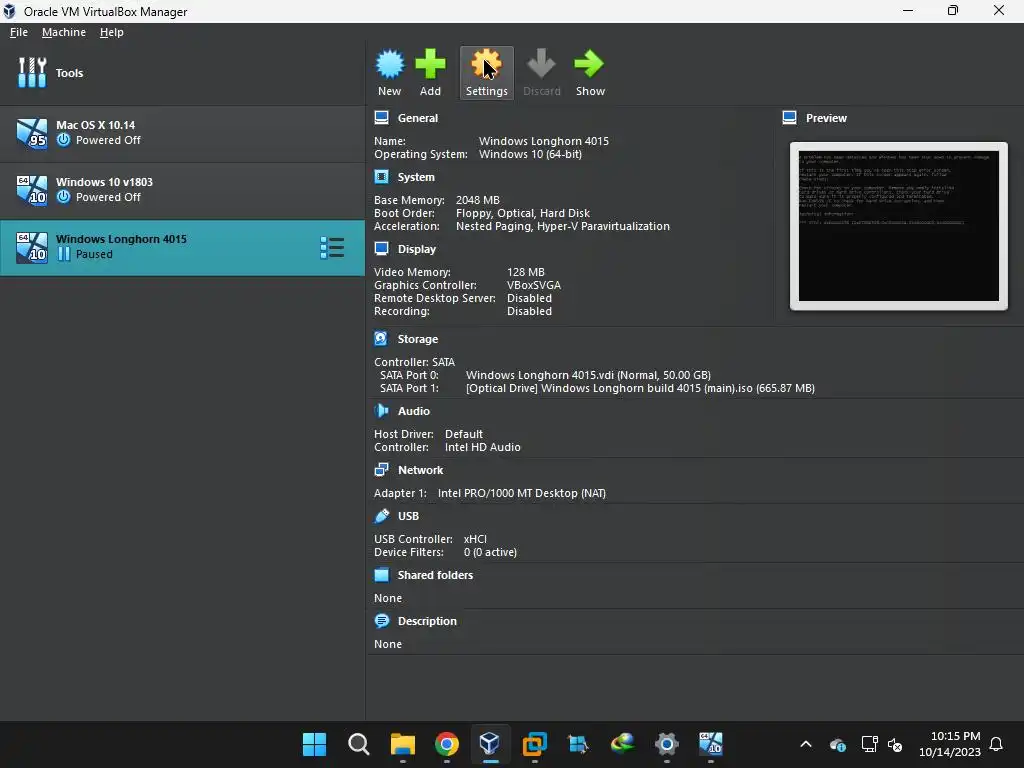
Task: Click the 'xHCI' USB controller value
Action: click(x=475, y=539)
